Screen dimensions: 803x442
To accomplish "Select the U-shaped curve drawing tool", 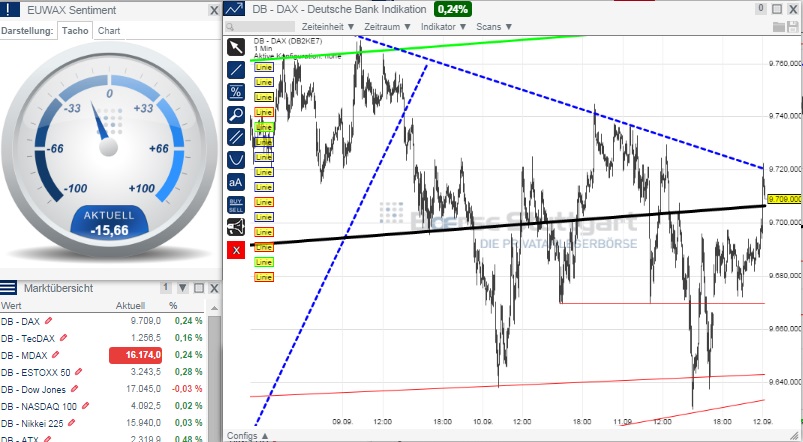I will (236, 160).
